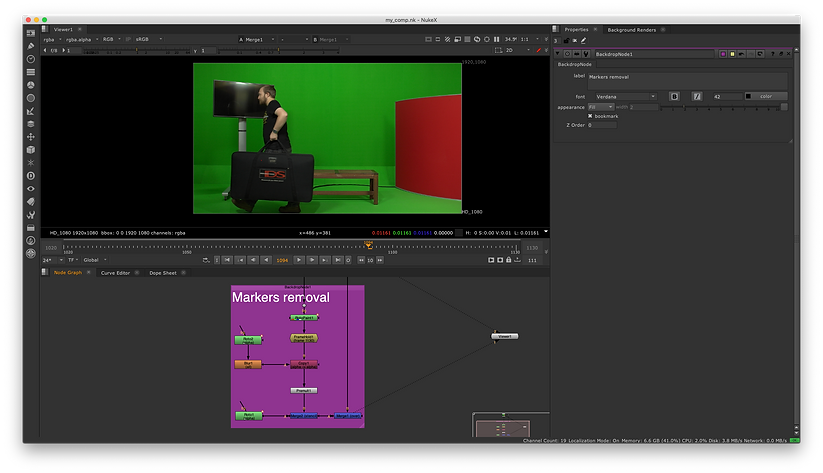Screen dimensions: 823x473
Task: Open the 2D viewer mode dropdown
Action: (518, 50)
